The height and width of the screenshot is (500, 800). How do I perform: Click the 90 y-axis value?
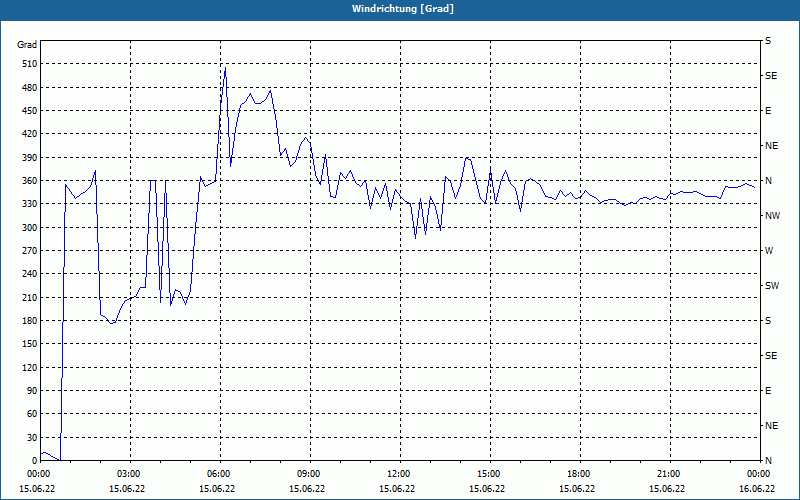coord(32,391)
